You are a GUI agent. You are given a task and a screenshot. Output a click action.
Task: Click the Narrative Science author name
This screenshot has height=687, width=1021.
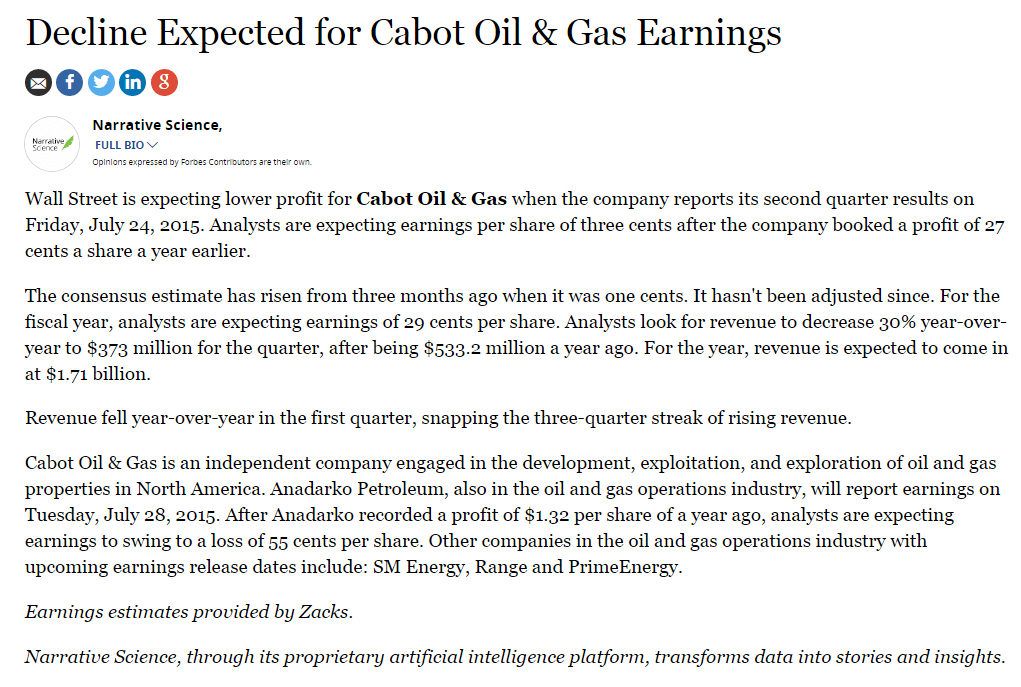(x=157, y=125)
